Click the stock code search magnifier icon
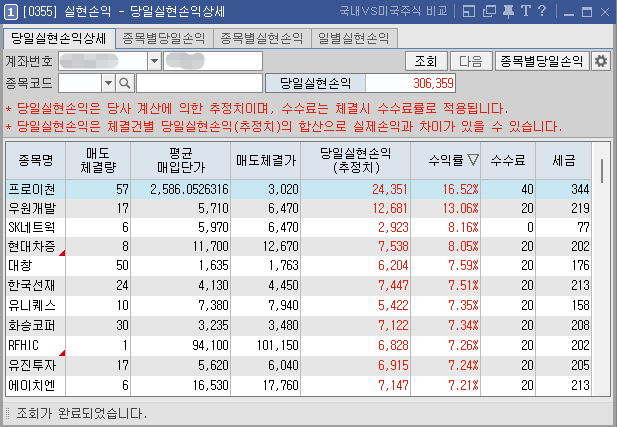Viewport: 617px width, 427px height. 125,83
